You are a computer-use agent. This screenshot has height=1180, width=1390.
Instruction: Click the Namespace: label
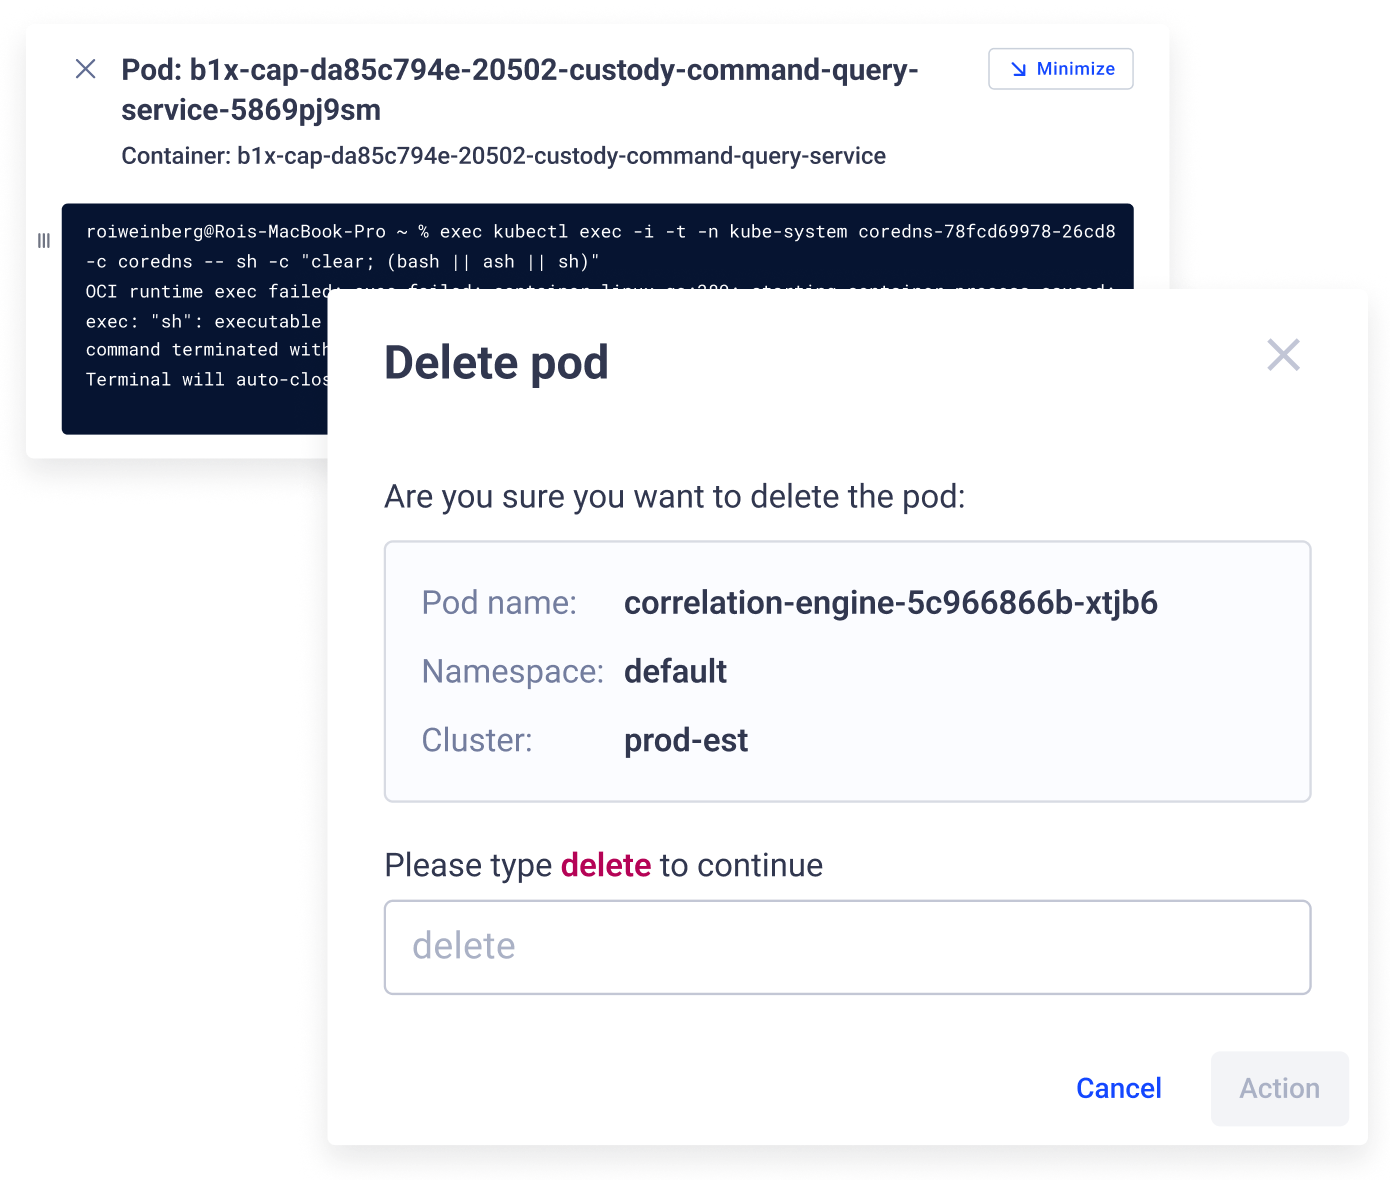point(512,671)
